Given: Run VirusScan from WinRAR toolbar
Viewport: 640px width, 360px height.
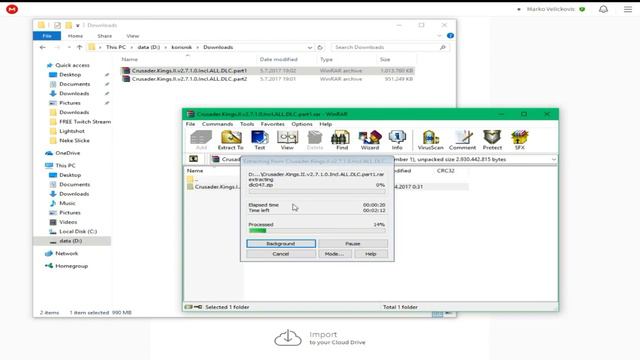Looking at the screenshot, I should 431,140.
